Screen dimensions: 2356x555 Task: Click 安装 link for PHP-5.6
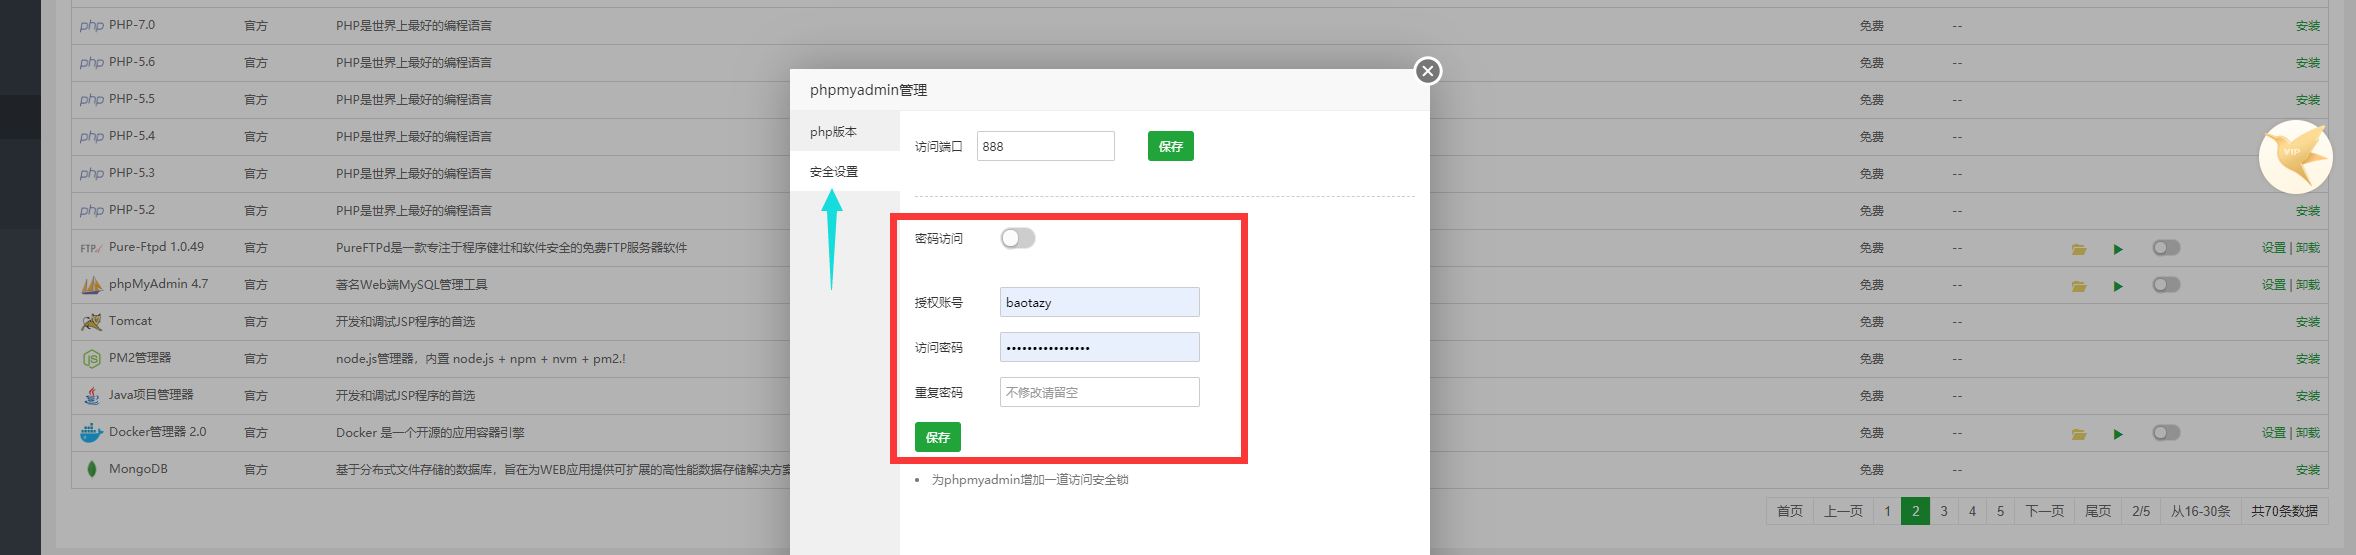click(x=2307, y=63)
